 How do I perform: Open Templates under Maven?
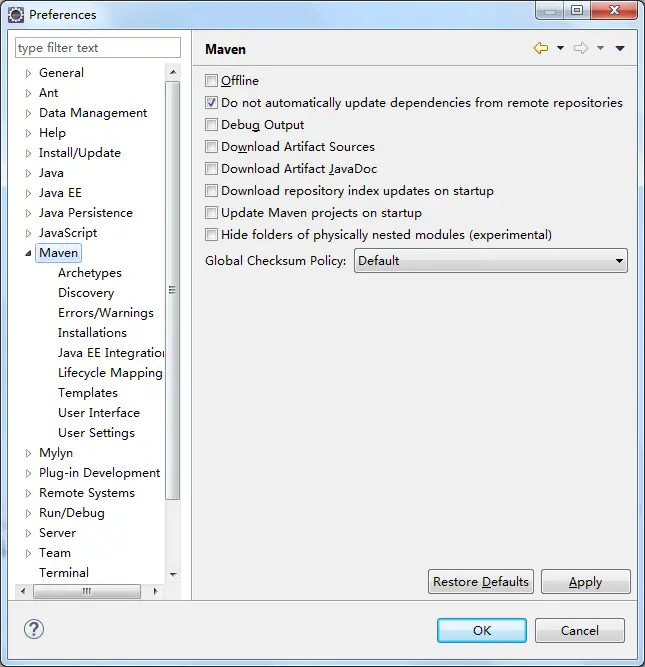point(88,393)
